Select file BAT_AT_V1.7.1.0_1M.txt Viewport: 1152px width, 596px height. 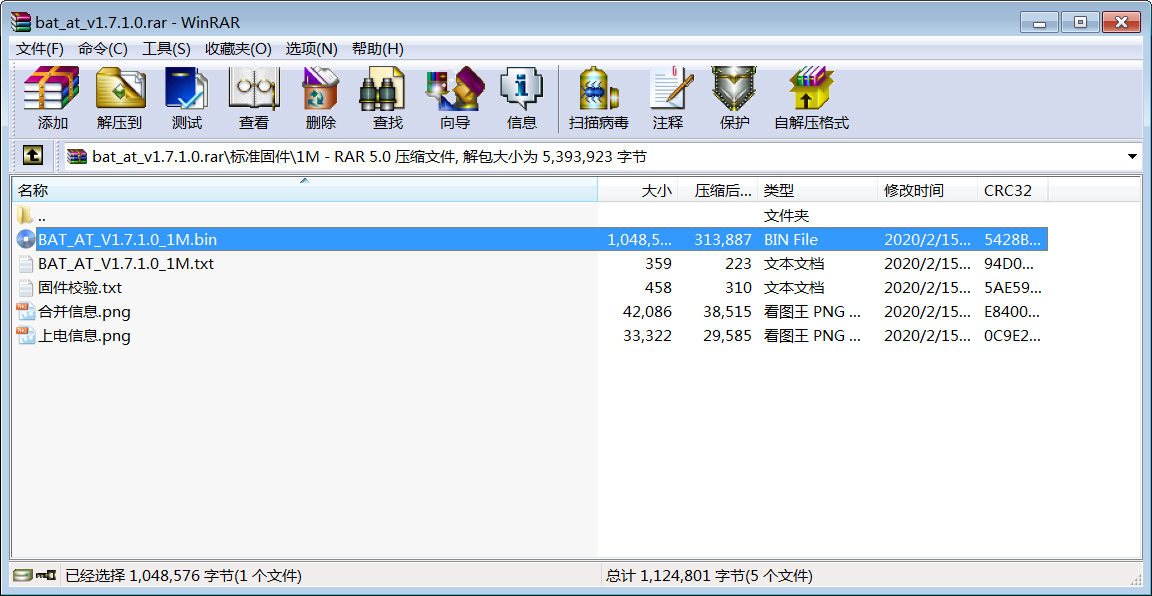pos(126,263)
